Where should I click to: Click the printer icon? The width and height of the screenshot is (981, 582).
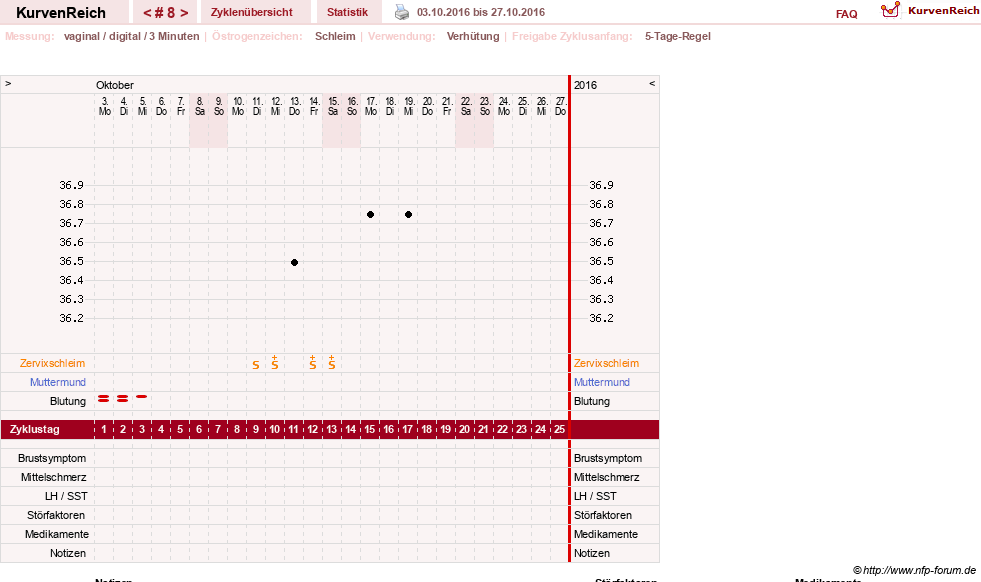click(402, 12)
